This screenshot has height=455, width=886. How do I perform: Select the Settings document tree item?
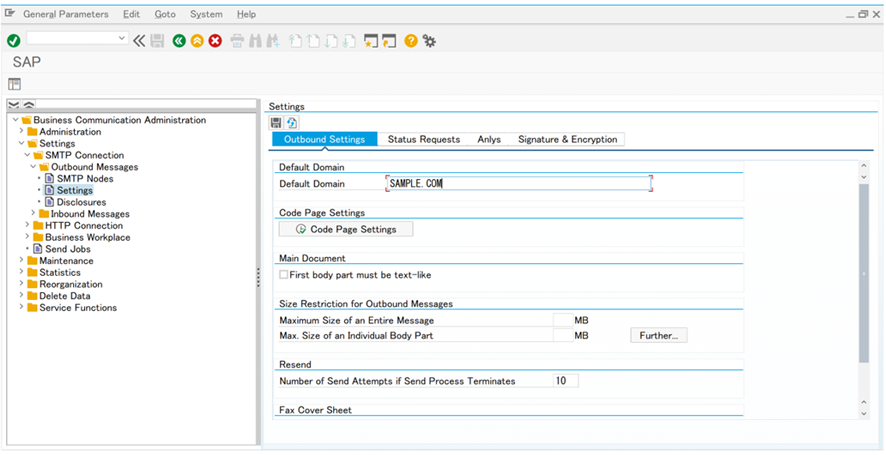click(75, 190)
